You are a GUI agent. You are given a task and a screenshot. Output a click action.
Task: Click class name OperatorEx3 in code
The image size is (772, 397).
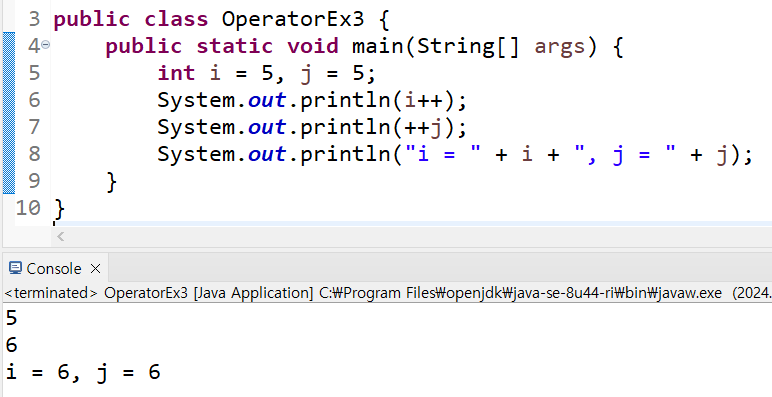[293, 19]
